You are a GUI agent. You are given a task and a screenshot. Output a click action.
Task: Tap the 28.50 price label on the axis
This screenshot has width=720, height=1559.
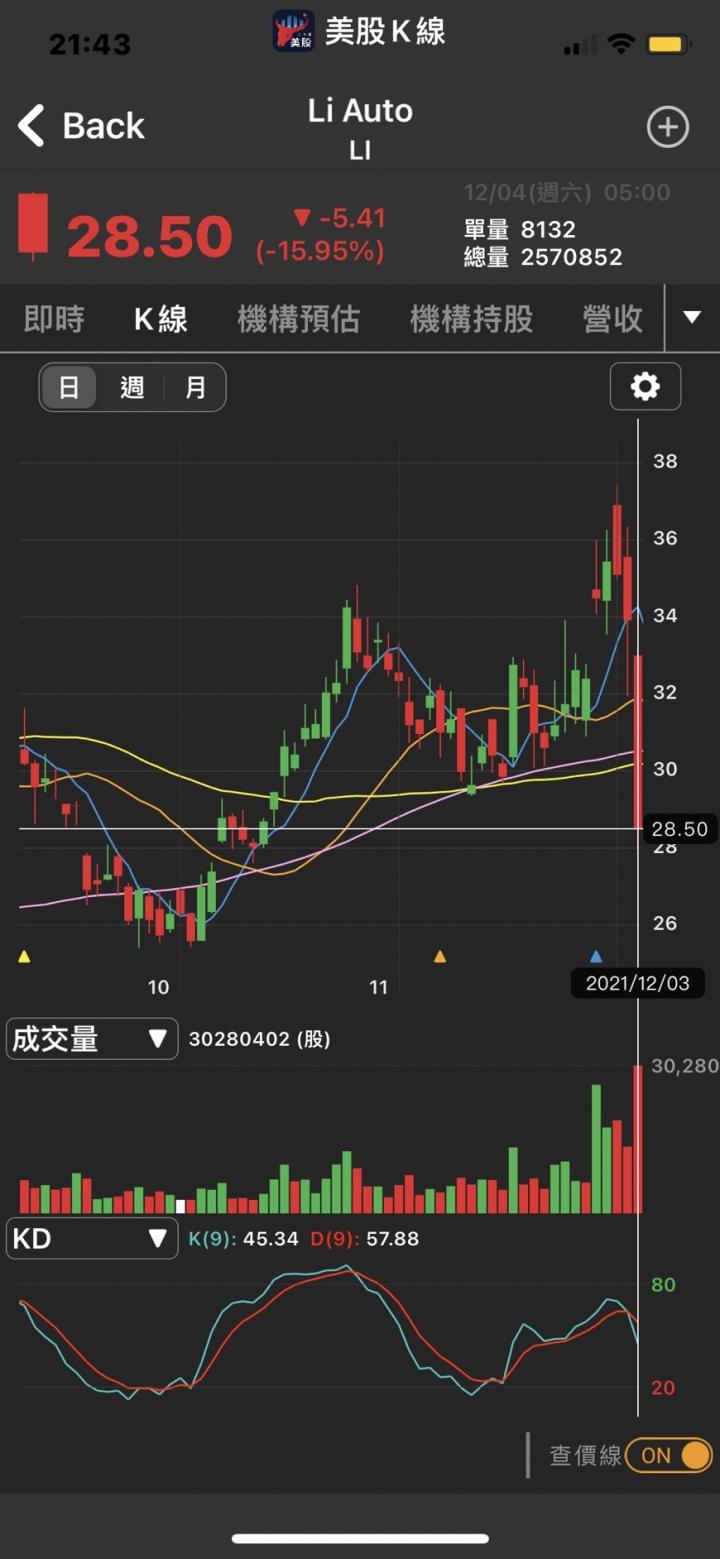tap(679, 829)
